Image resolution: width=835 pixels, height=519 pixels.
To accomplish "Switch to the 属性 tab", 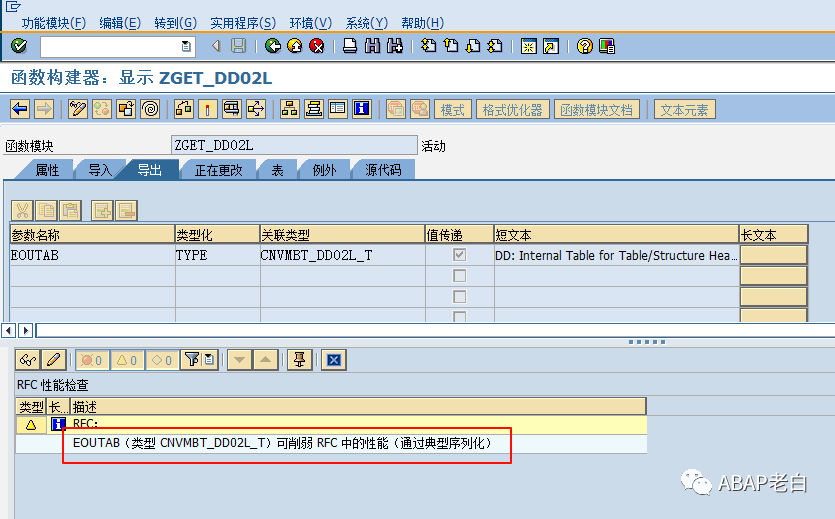I will click(47, 170).
